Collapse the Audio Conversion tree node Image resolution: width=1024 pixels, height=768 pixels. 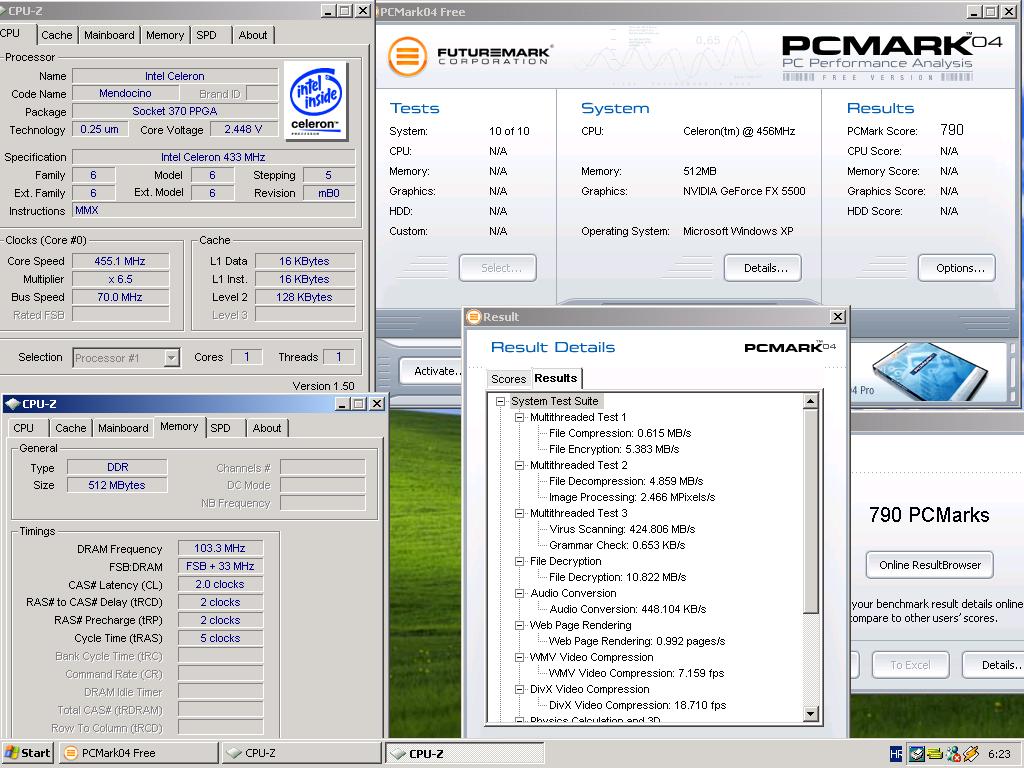click(520, 593)
